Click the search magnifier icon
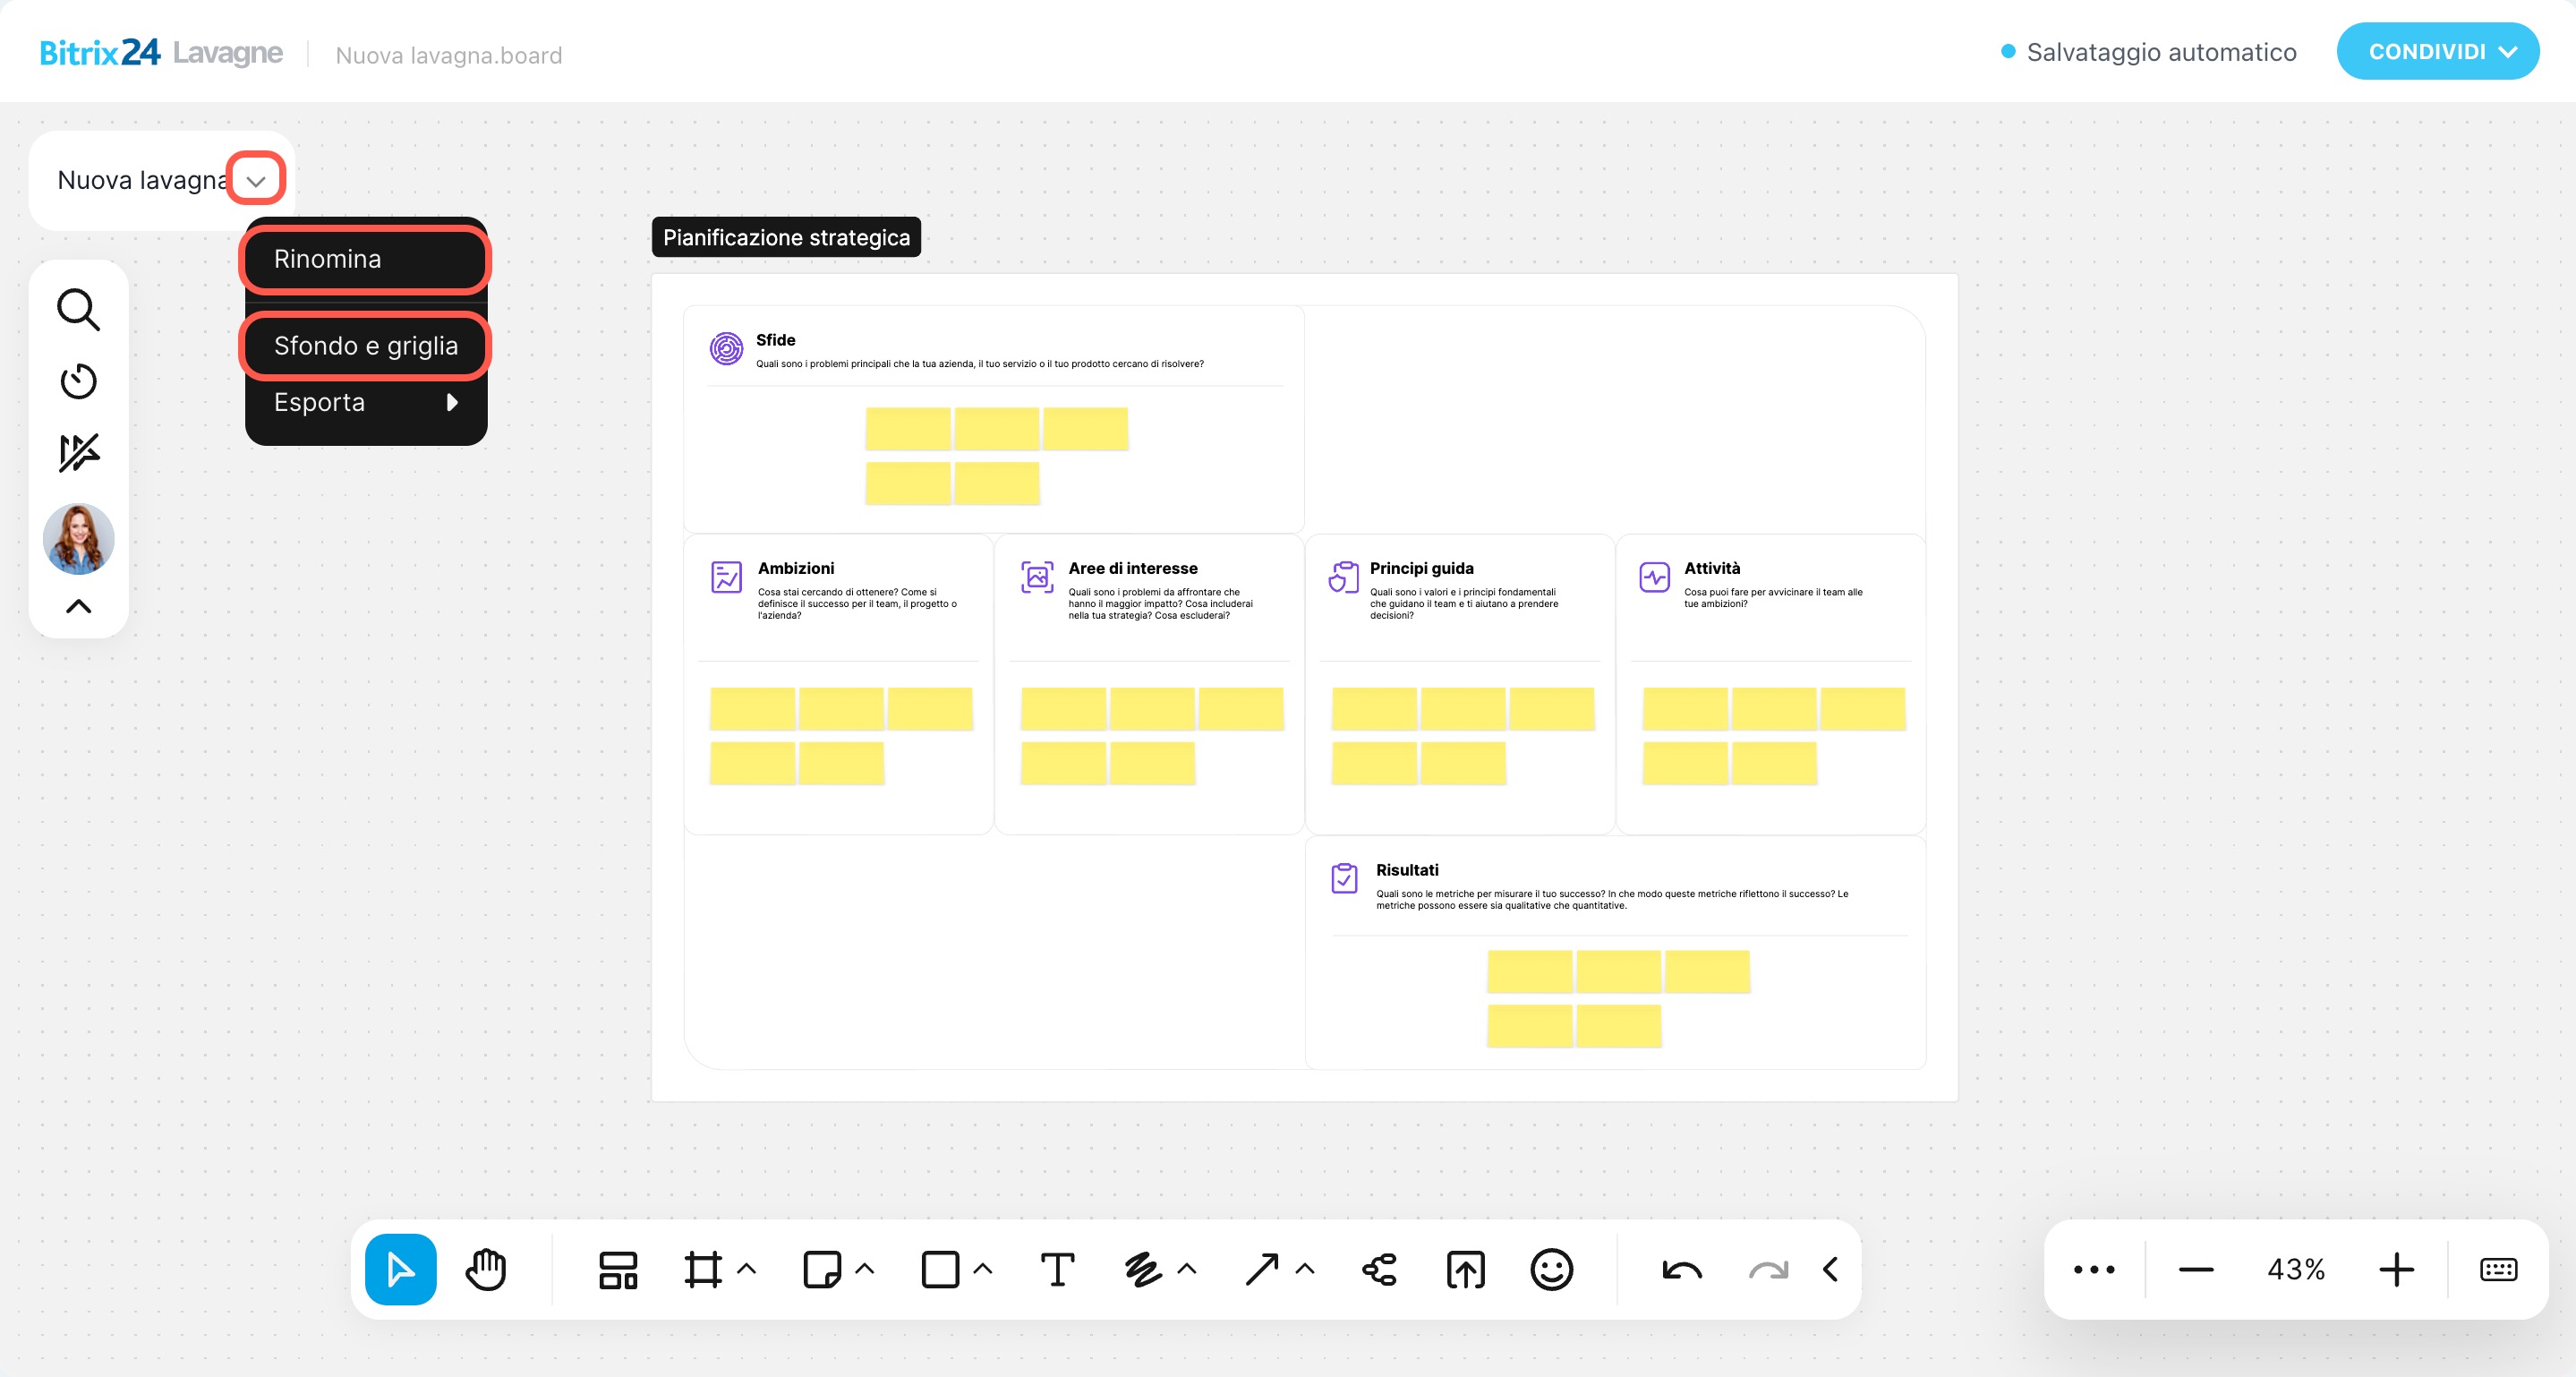2576x1377 pixels. [x=78, y=310]
